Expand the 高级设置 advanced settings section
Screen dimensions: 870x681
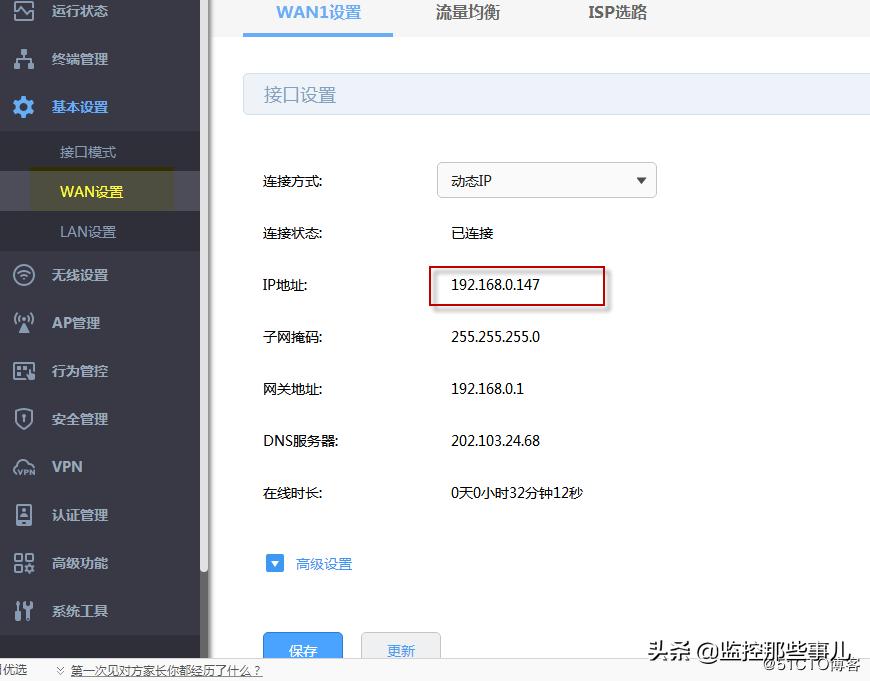pyautogui.click(x=324, y=563)
